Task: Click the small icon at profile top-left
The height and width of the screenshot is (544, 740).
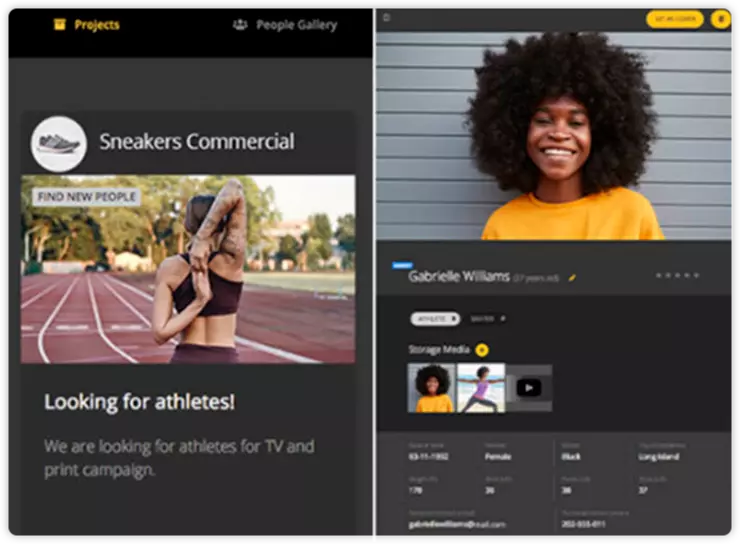Action: [386, 17]
